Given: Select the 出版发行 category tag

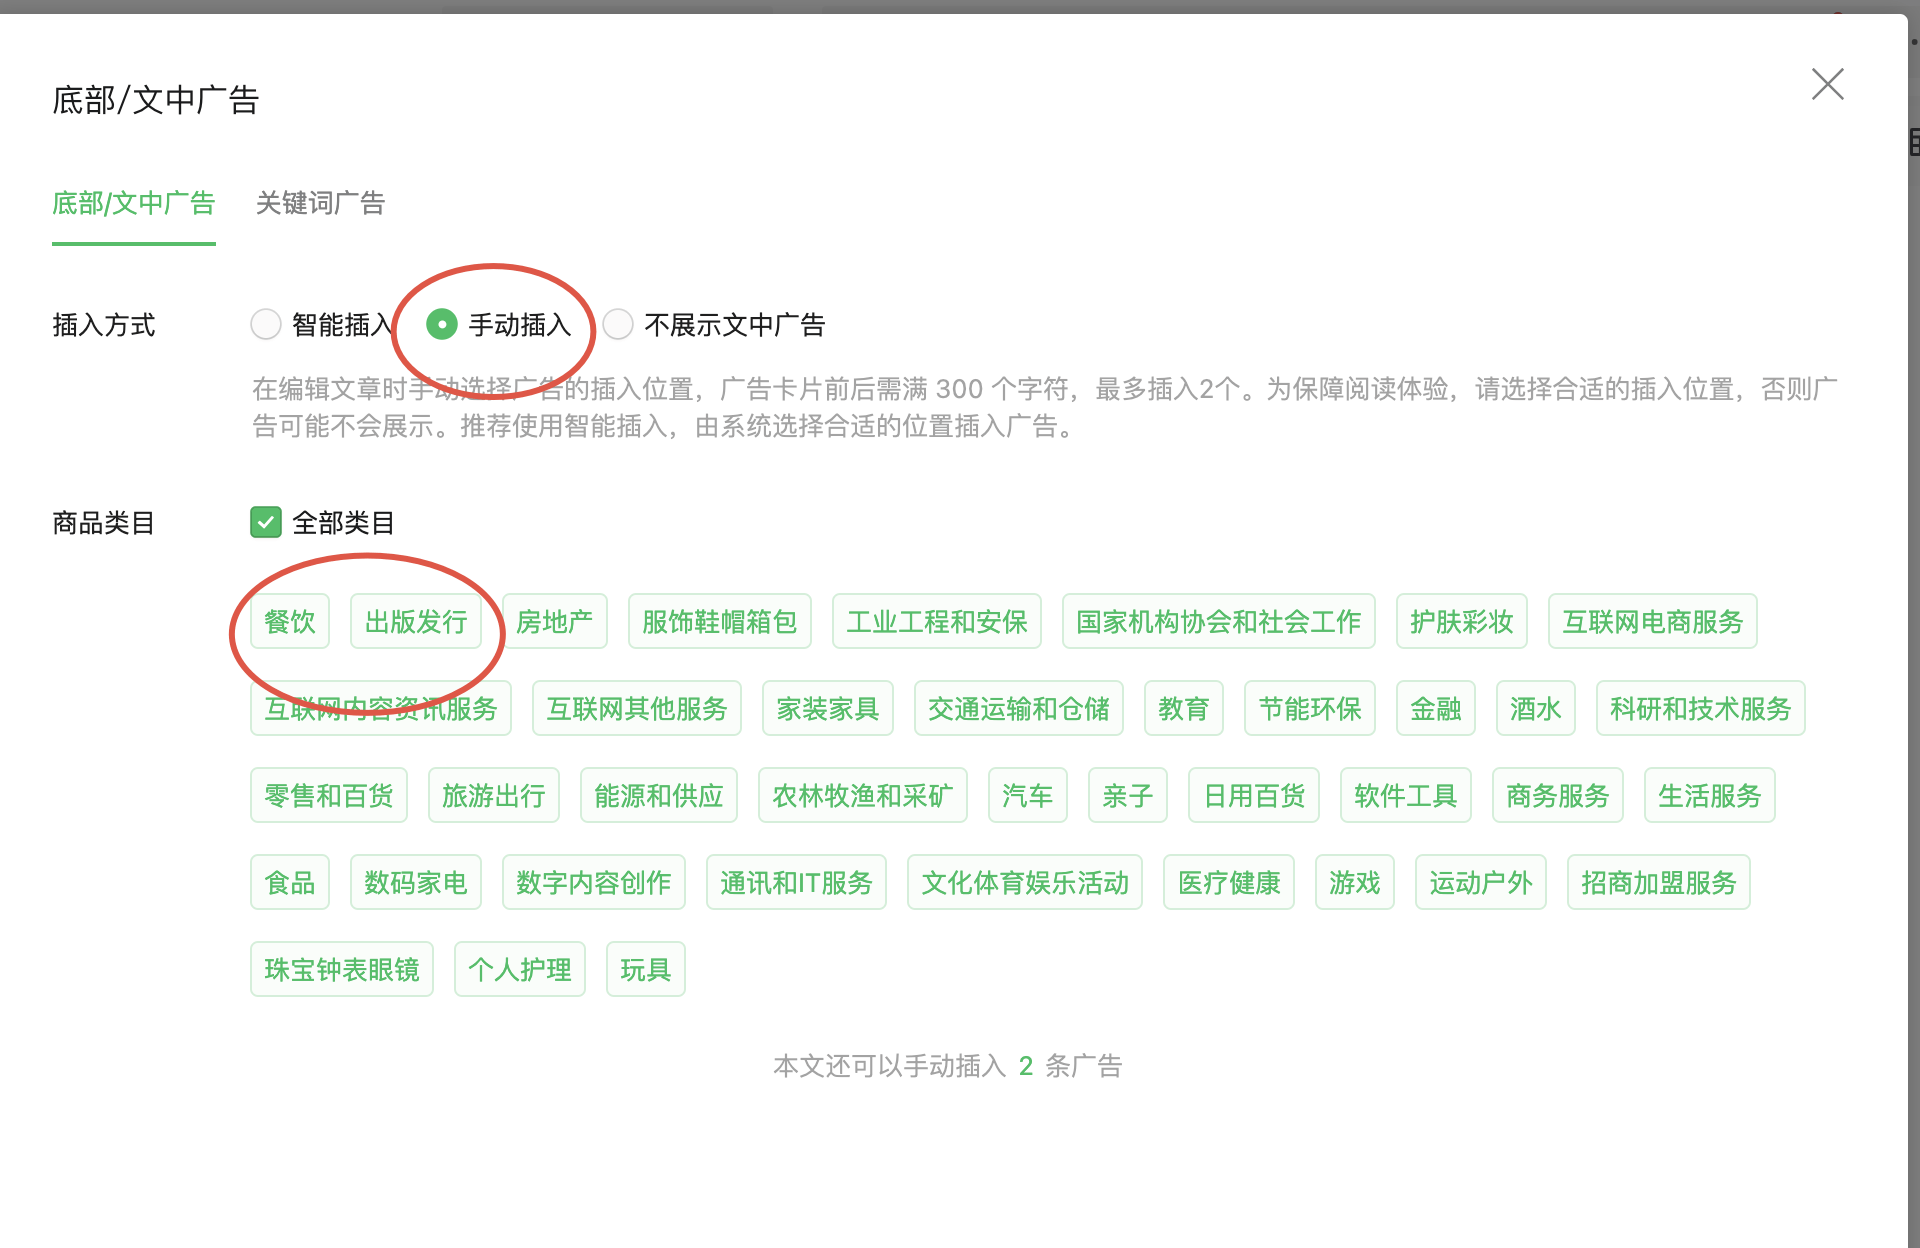Looking at the screenshot, I should pyautogui.click(x=416, y=621).
